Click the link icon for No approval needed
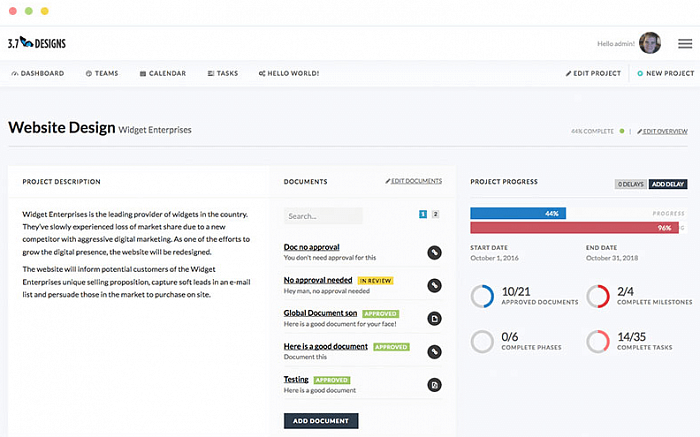This screenshot has height=437, width=700. pyautogui.click(x=434, y=286)
